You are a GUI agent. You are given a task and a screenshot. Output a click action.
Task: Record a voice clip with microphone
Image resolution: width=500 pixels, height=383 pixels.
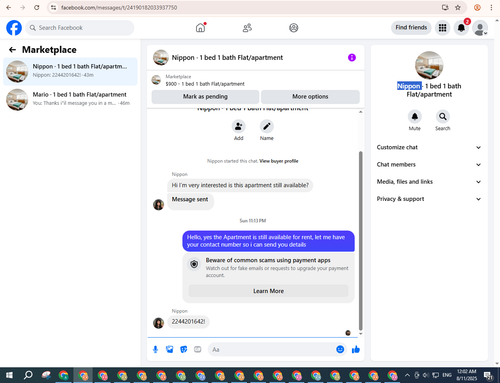coord(155,349)
